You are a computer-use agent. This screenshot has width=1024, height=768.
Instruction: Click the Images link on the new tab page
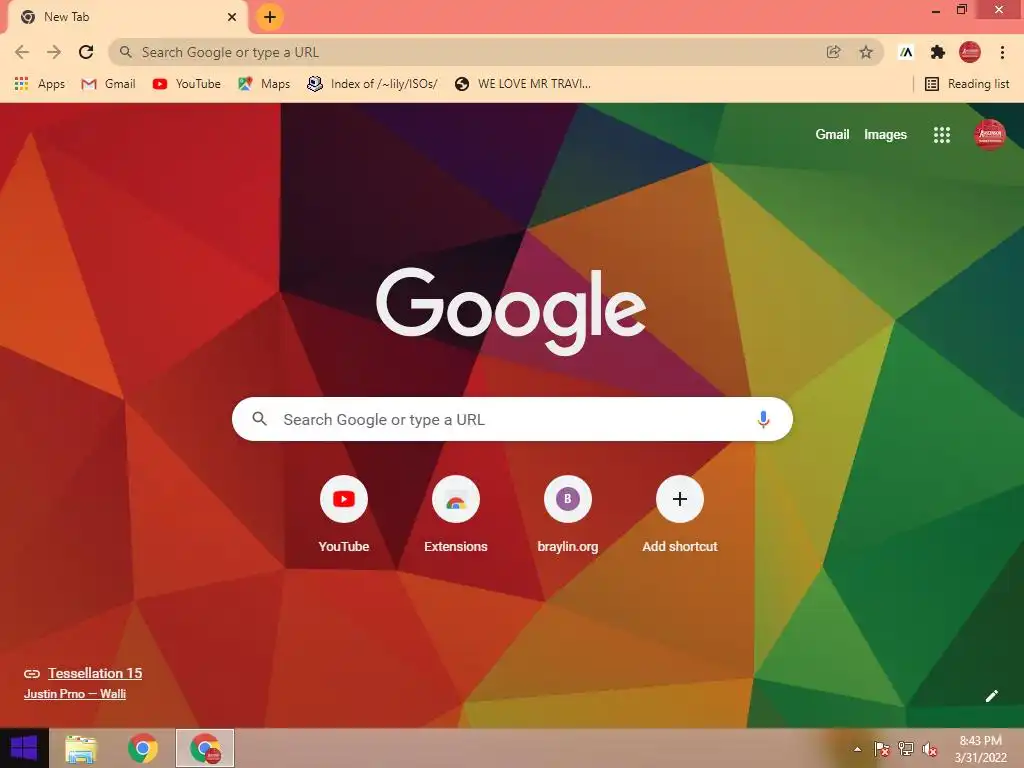click(x=885, y=135)
